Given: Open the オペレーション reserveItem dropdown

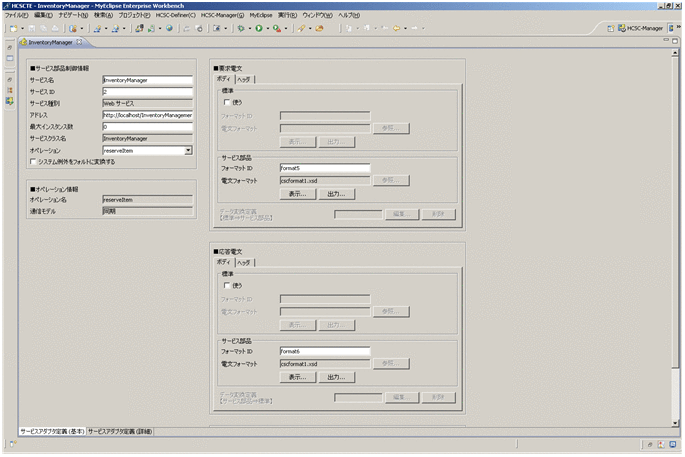Looking at the screenshot, I should 188,150.
